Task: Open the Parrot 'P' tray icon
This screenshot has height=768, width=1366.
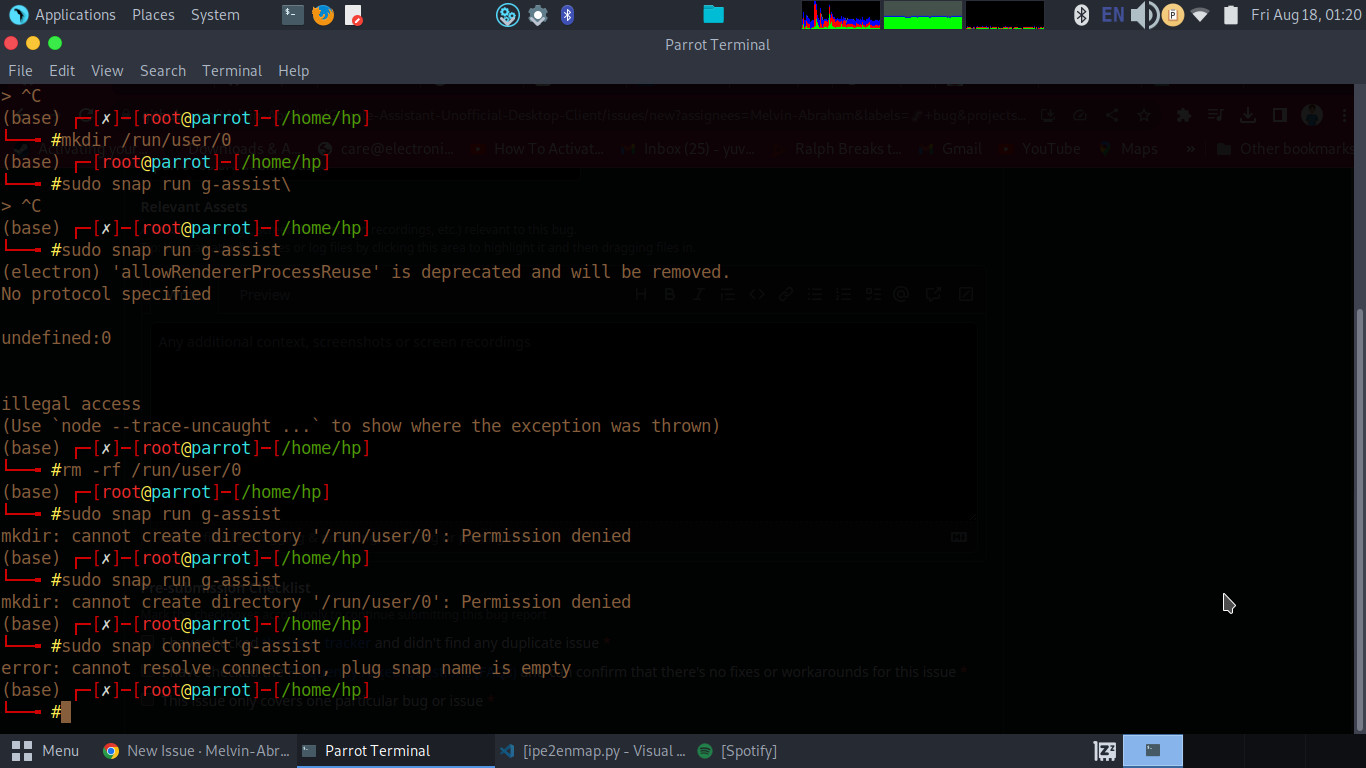Action: pos(1171,14)
